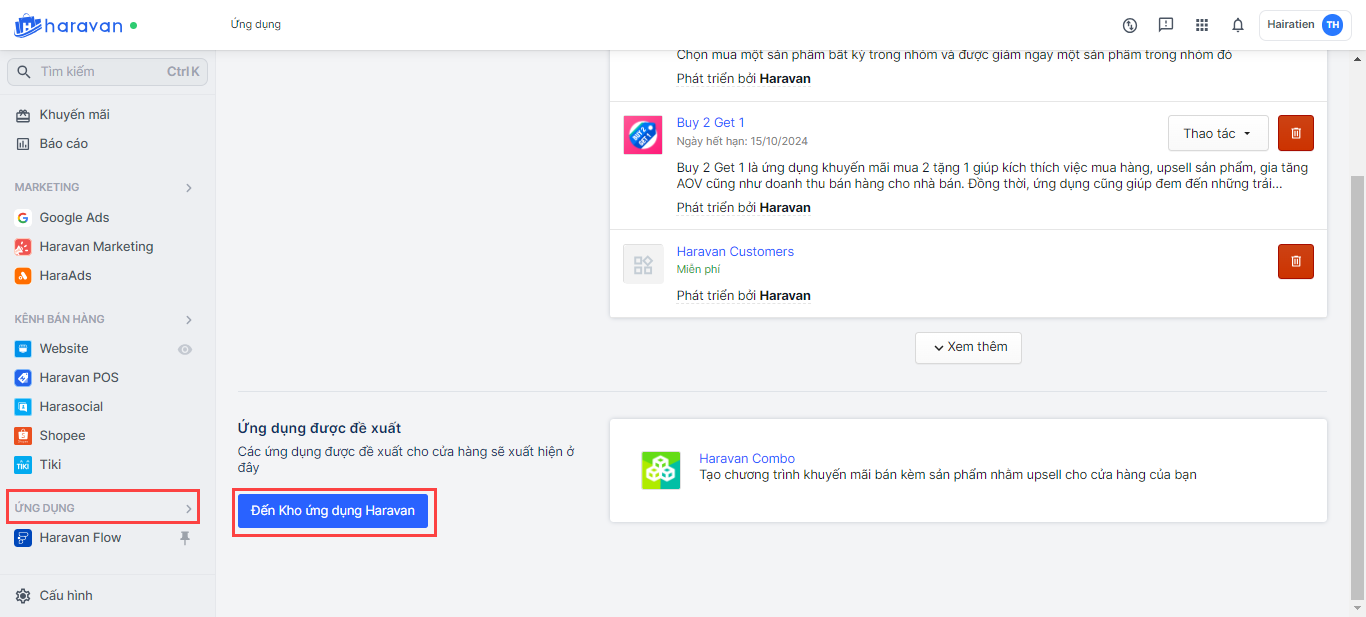
Task: Click the Buy 2 Get 1 app icon
Action: 643,135
